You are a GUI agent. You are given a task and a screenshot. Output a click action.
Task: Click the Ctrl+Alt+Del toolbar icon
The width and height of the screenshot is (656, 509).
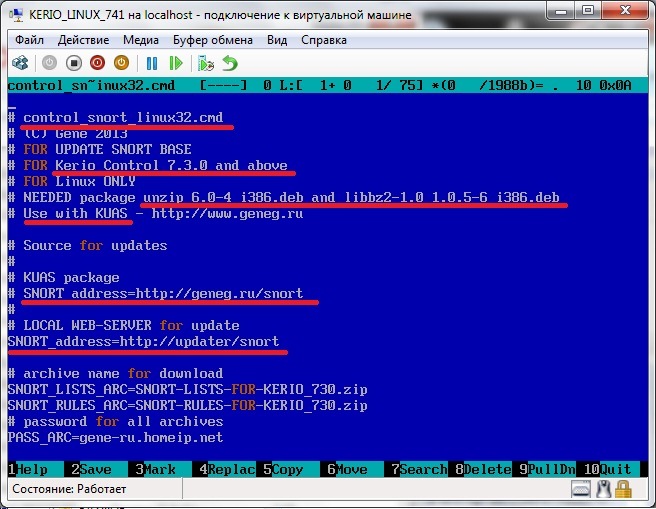click(x=19, y=62)
